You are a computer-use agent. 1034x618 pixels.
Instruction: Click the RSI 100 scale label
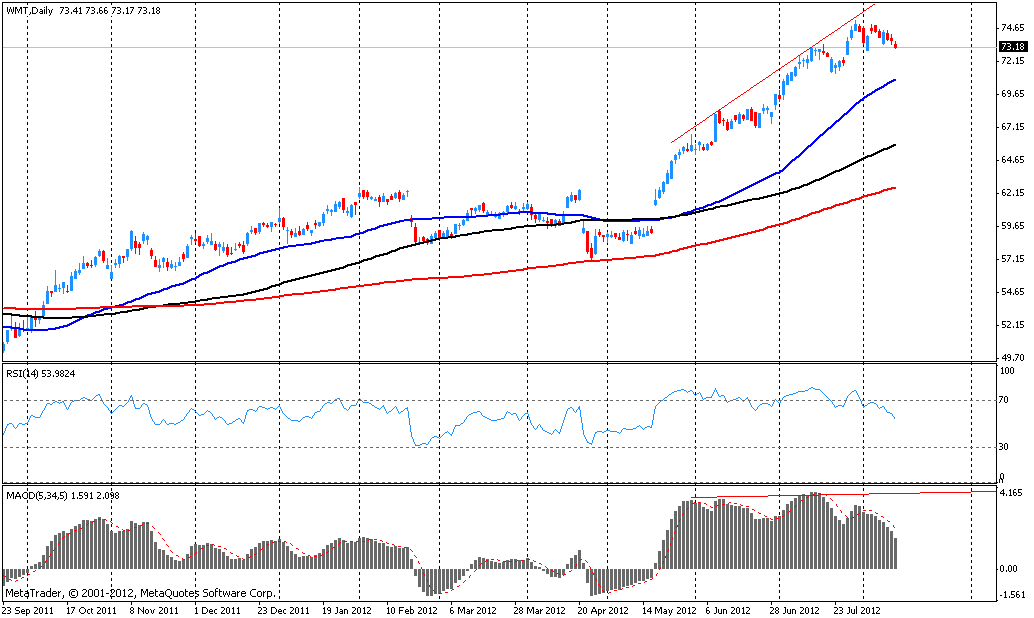[x=1008, y=371]
